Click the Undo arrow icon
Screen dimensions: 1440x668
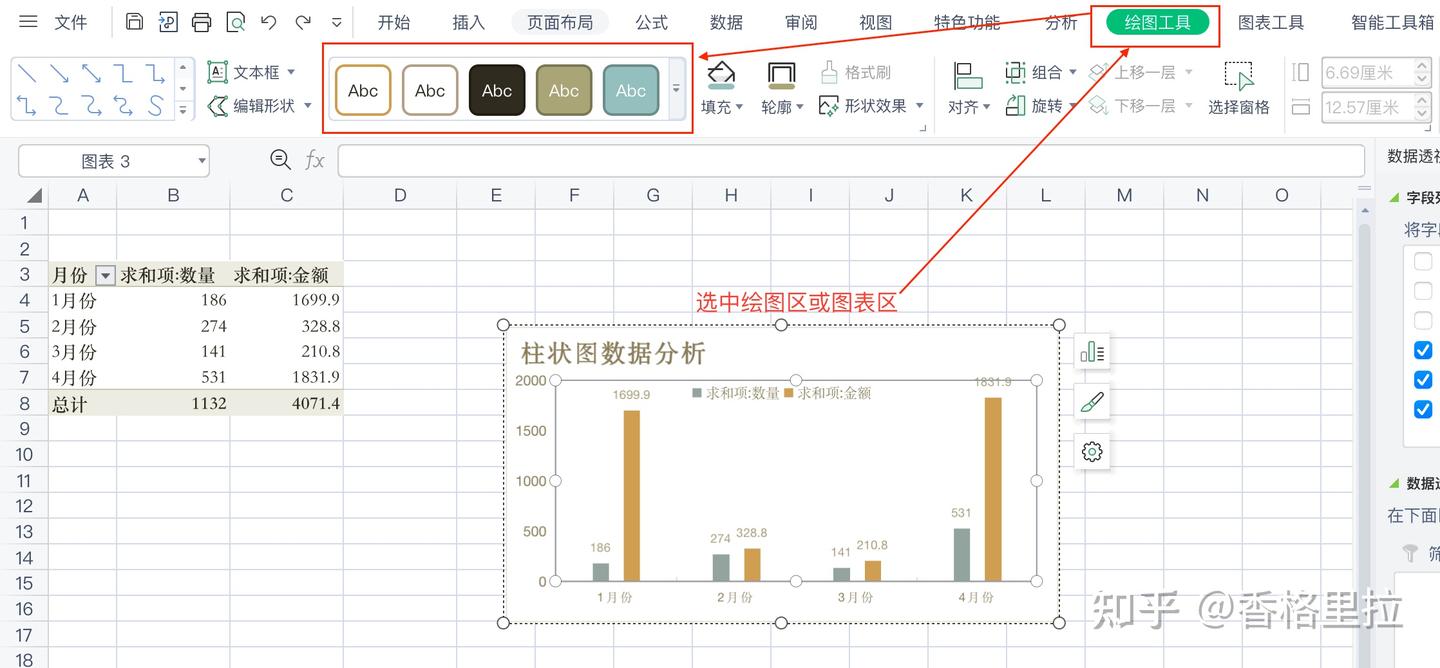pyautogui.click(x=268, y=22)
